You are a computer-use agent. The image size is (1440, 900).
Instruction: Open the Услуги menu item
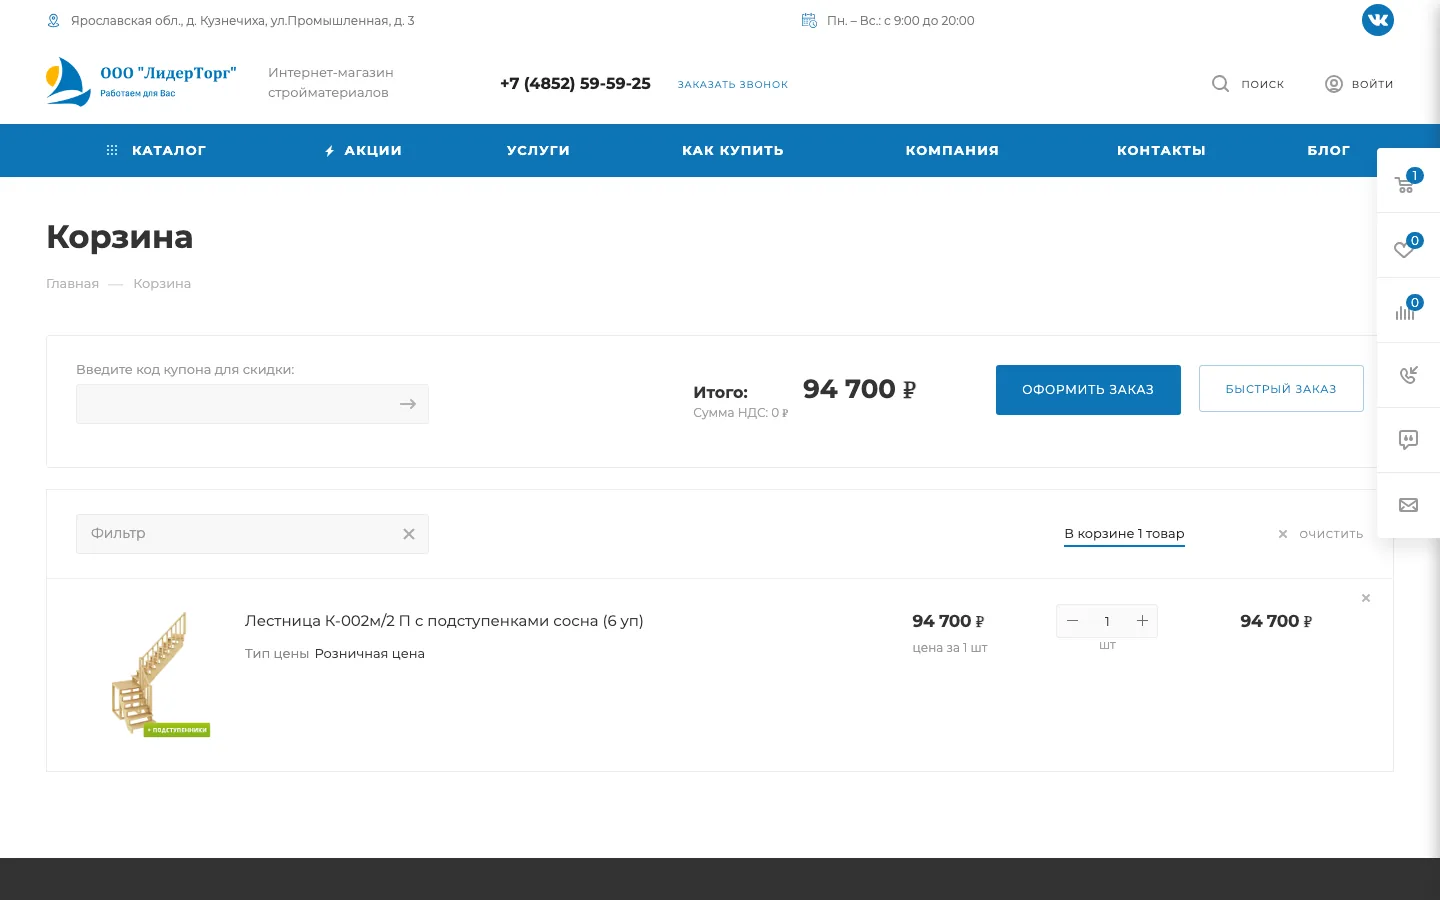pos(538,150)
